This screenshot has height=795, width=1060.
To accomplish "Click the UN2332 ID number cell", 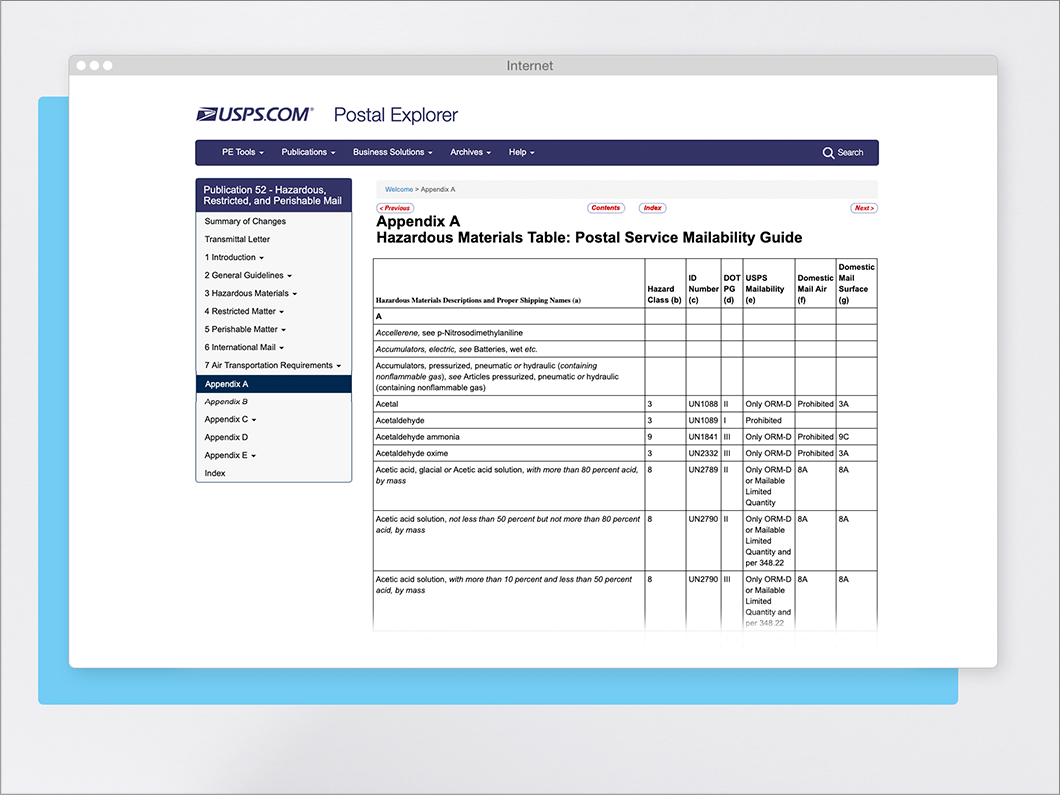I will 703,454.
